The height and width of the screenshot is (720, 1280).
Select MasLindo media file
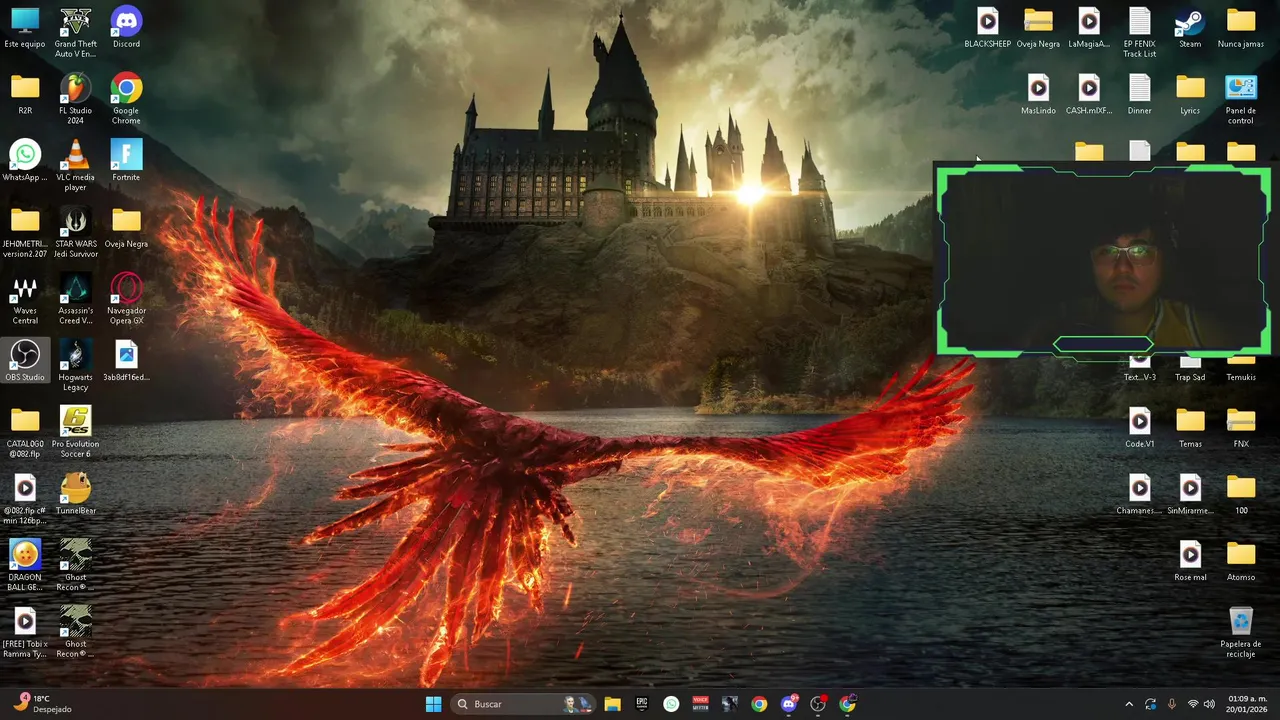[1038, 95]
